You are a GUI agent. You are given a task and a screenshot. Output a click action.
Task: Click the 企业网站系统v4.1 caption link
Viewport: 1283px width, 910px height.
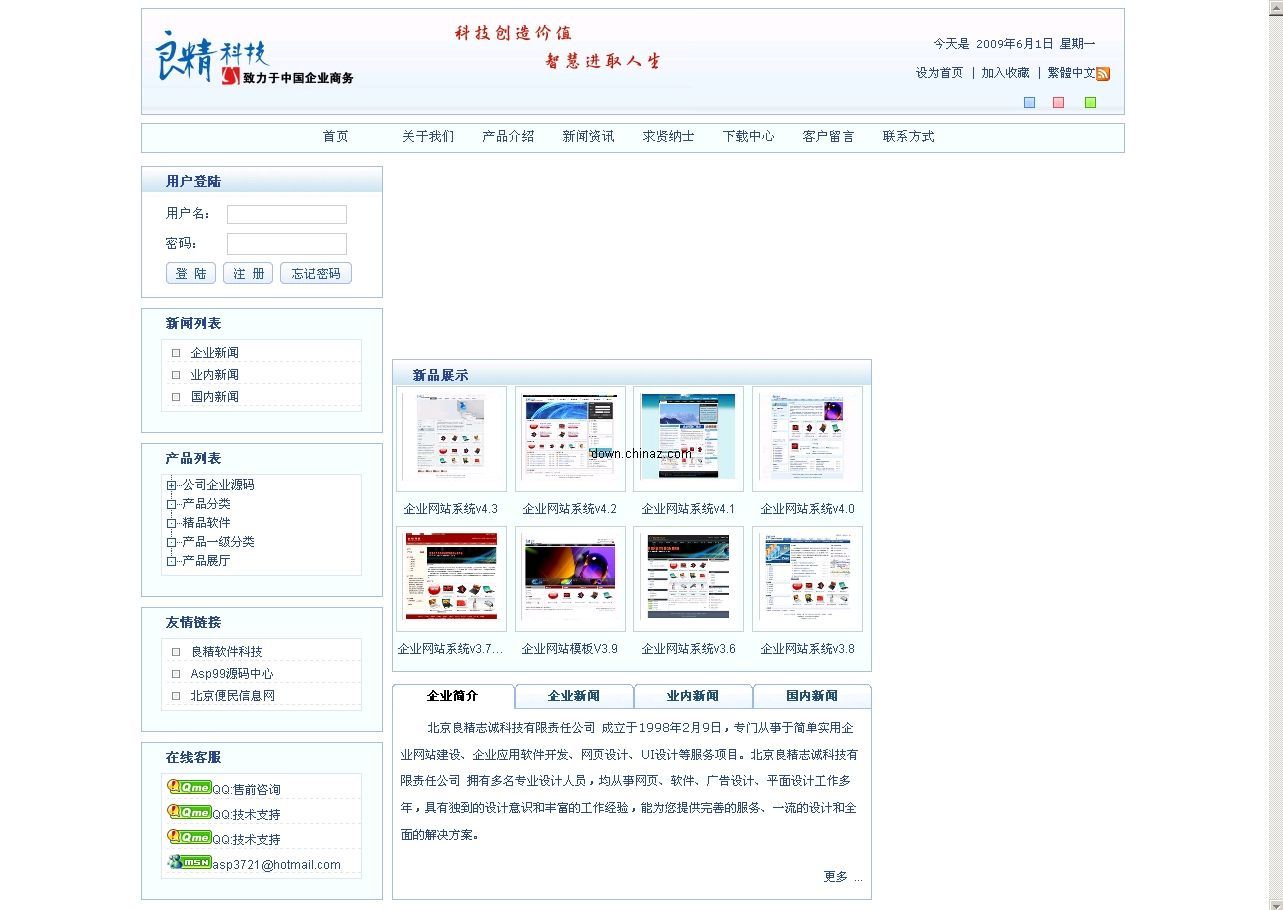688,509
